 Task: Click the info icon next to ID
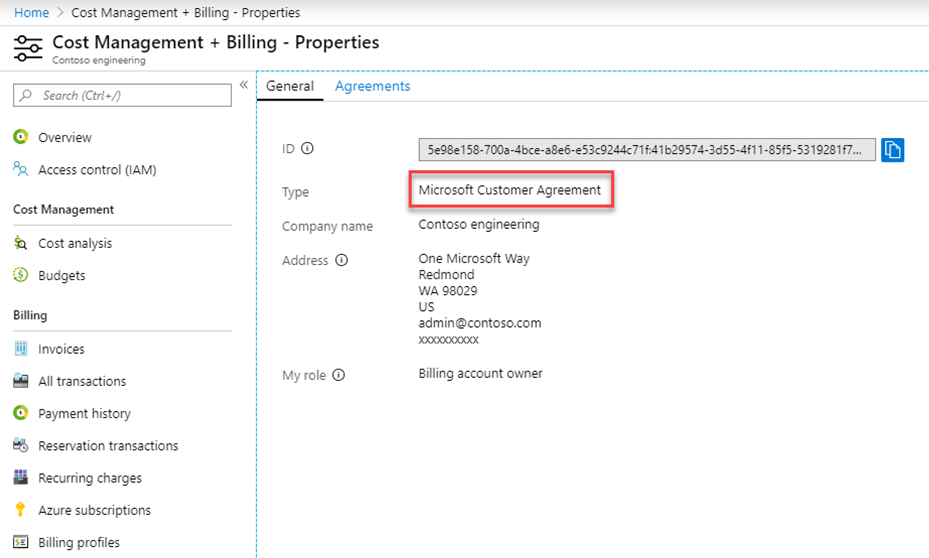pos(308,148)
